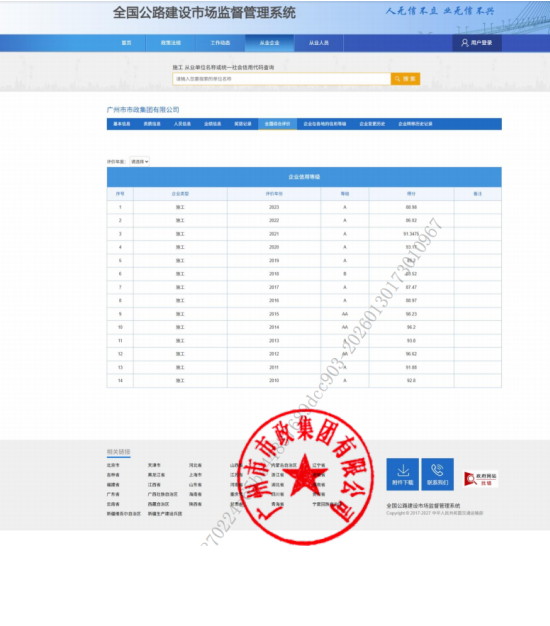Switch to the 人员信息 tab
The image size is (550, 626).
(182, 124)
